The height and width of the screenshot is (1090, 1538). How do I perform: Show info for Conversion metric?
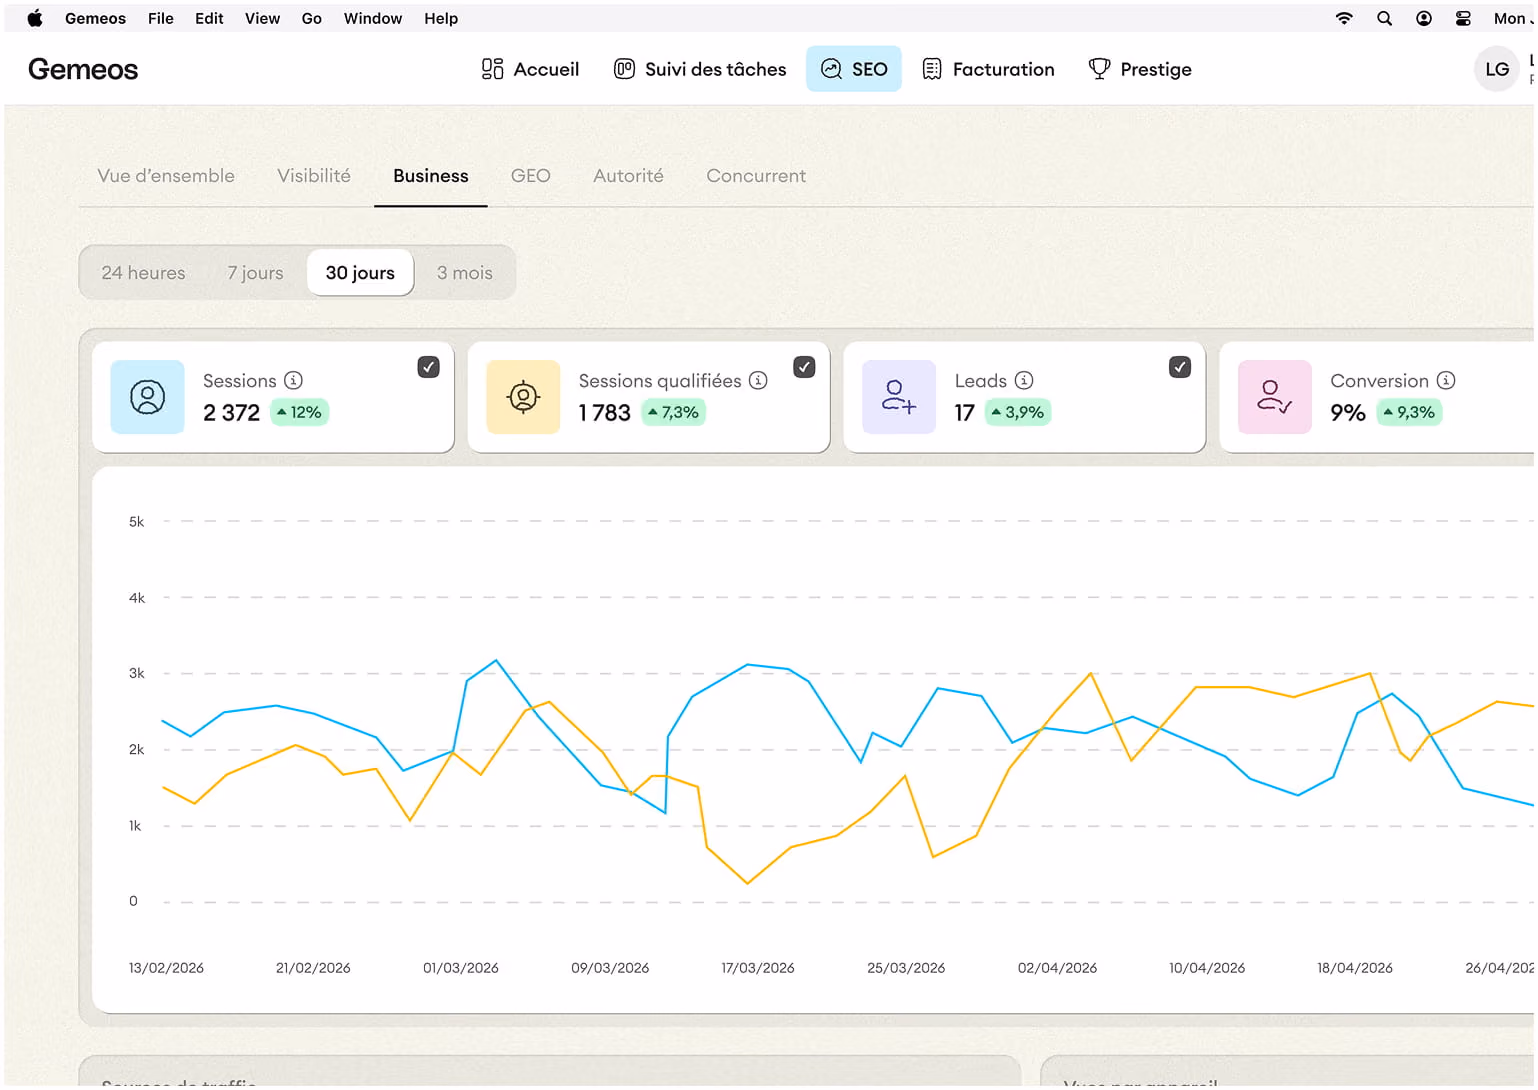pyautogui.click(x=1446, y=380)
